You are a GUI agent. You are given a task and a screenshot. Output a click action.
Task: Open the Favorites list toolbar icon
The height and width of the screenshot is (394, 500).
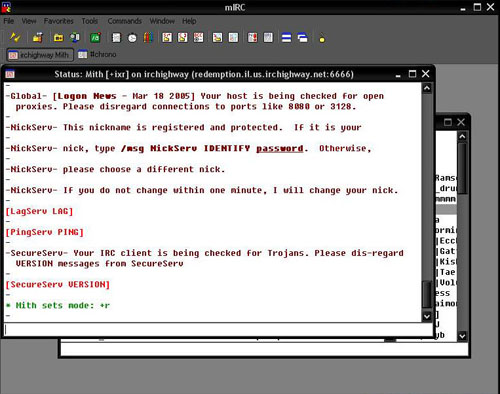point(75,38)
